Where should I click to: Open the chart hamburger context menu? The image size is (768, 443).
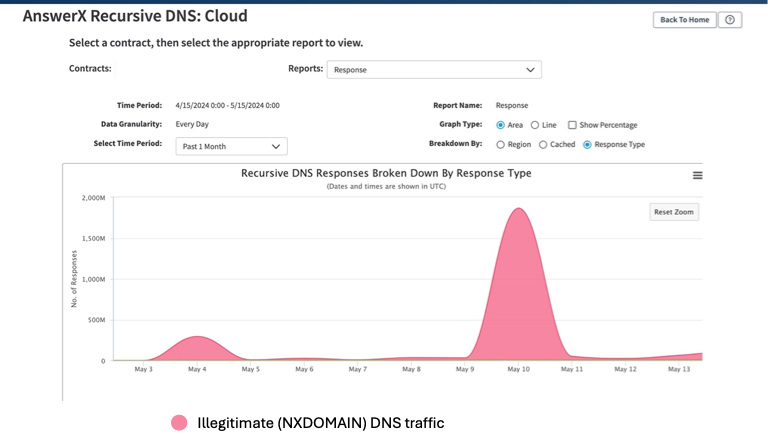697,175
